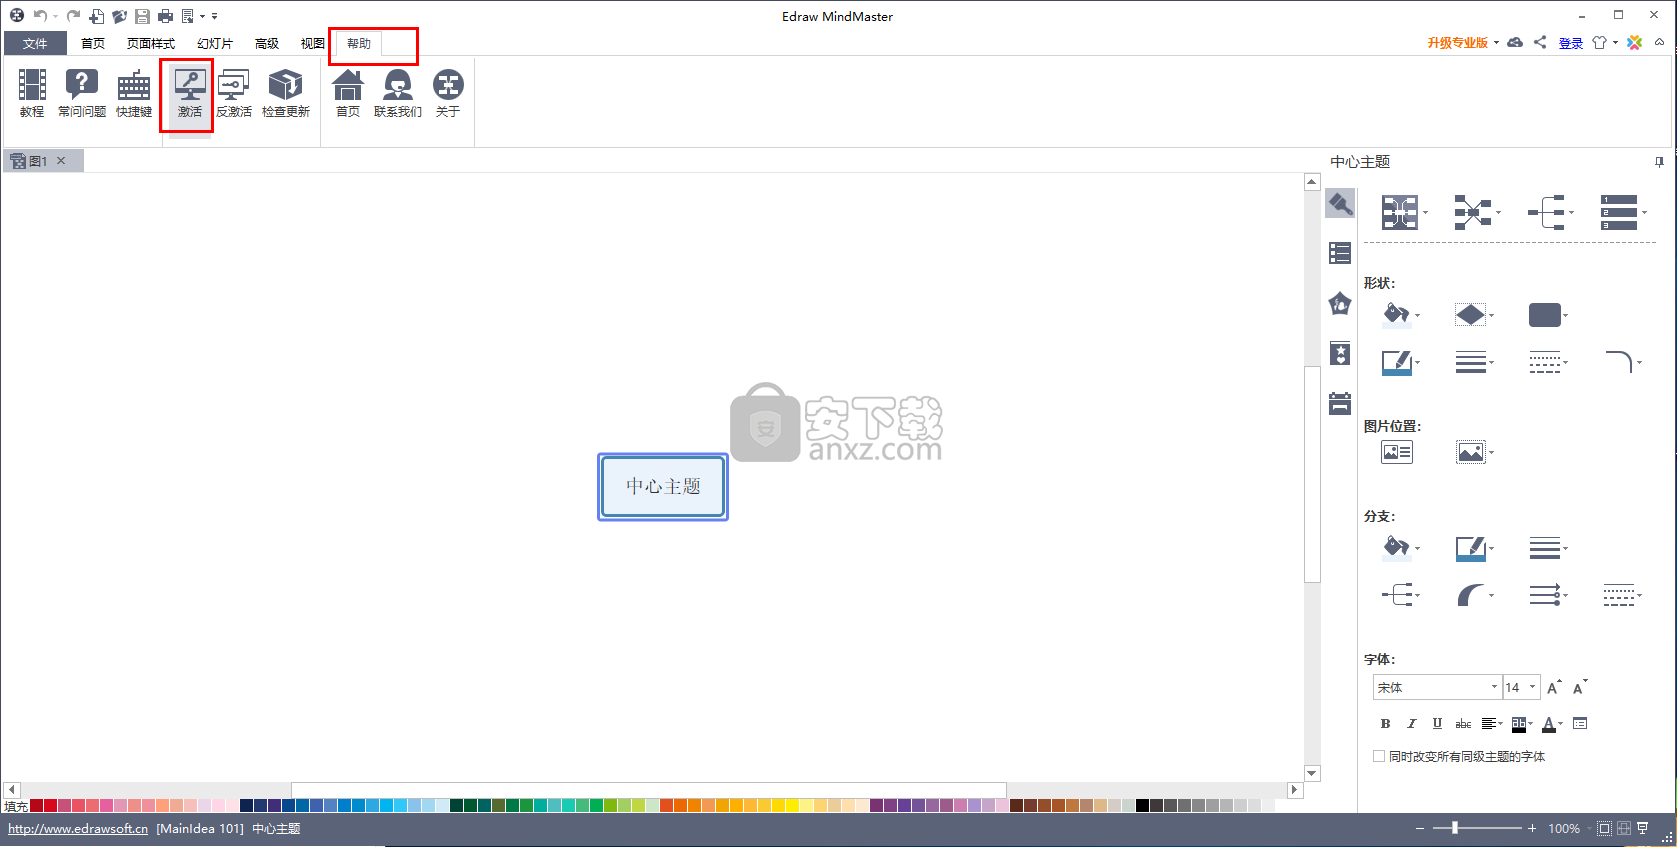Show the 快捷键 keyboard shortcuts
Viewport: 1677px width, 847px height.
pyautogui.click(x=134, y=93)
